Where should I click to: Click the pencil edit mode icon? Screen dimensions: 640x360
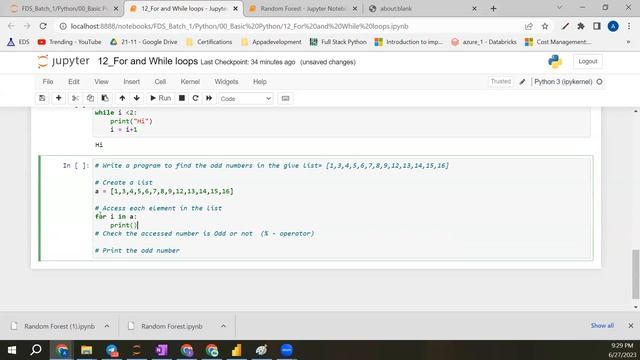point(522,82)
